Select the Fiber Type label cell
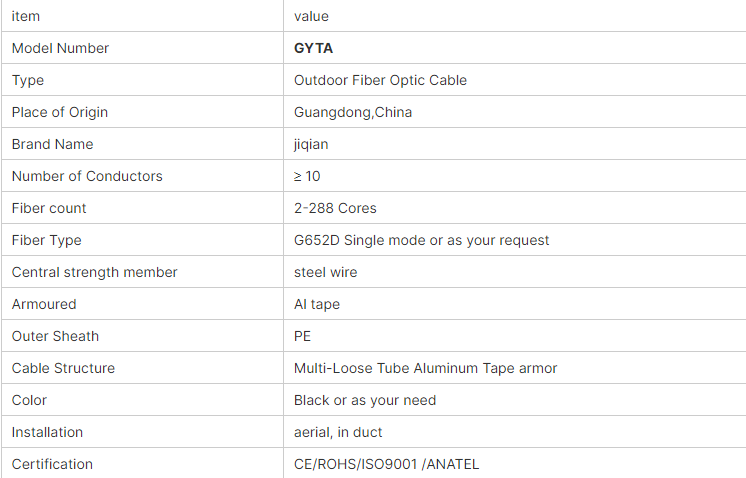The height and width of the screenshot is (478, 746). click(142, 240)
